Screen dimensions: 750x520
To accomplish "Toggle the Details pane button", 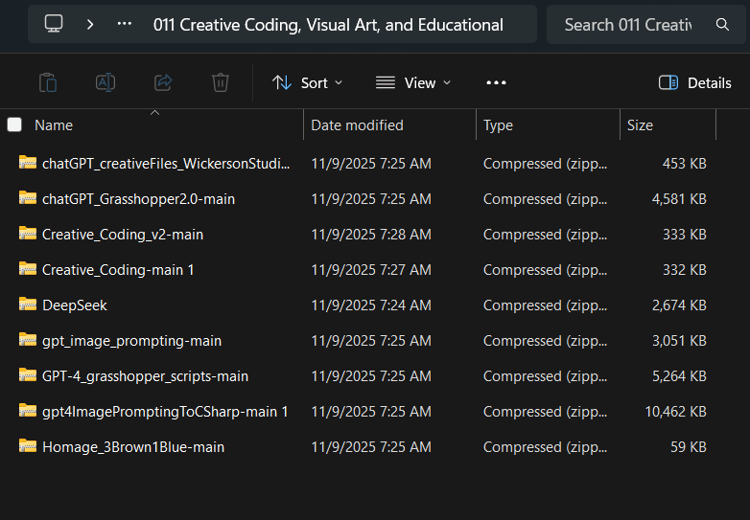I will (695, 83).
